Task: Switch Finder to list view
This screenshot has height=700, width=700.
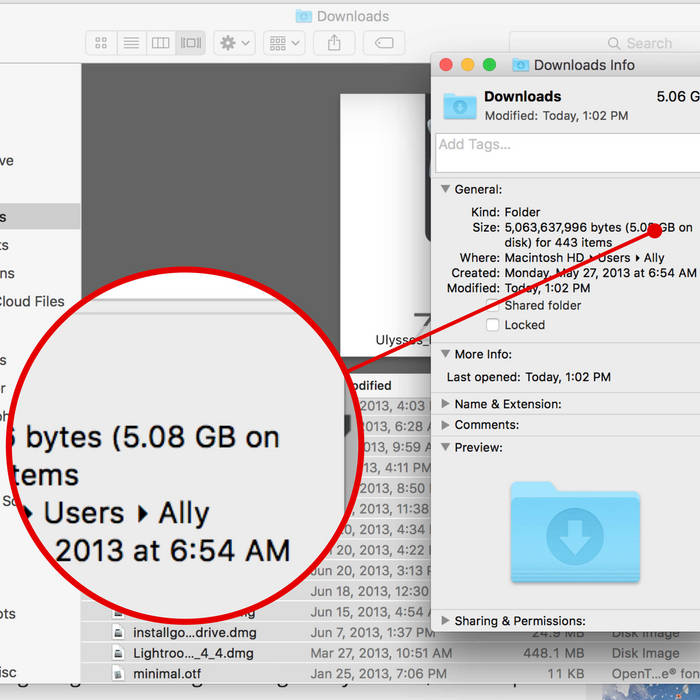Action: tap(131, 43)
